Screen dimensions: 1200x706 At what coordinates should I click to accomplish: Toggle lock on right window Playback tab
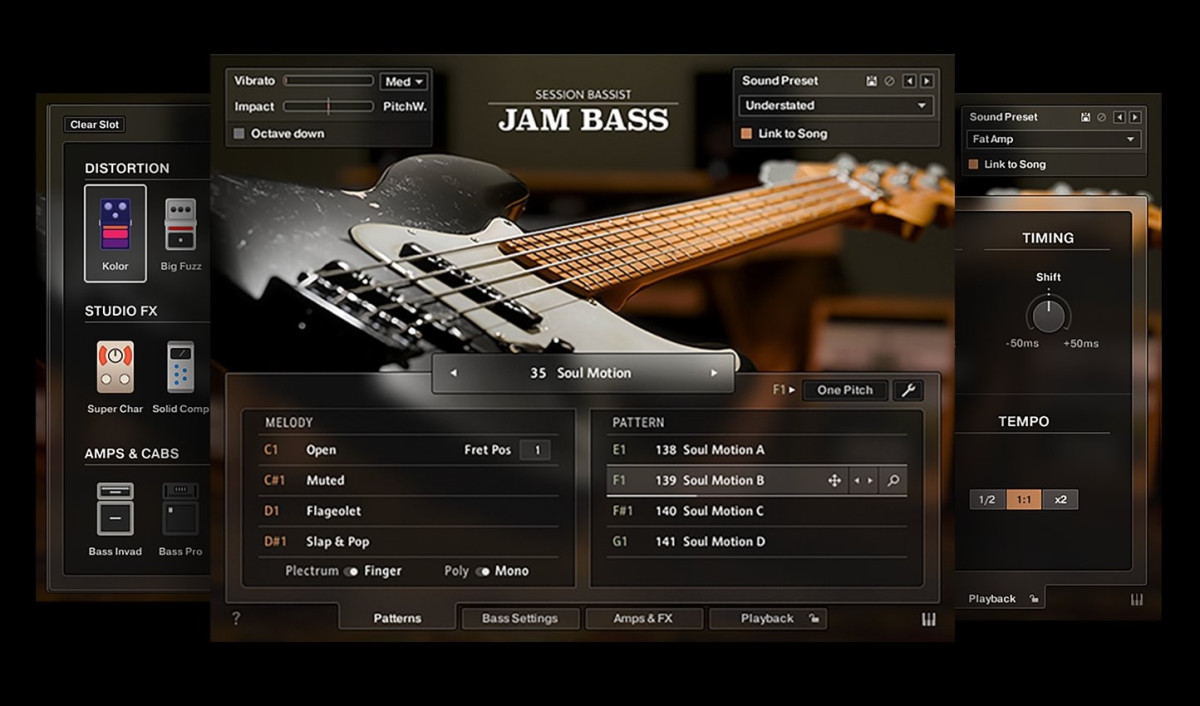1034,599
